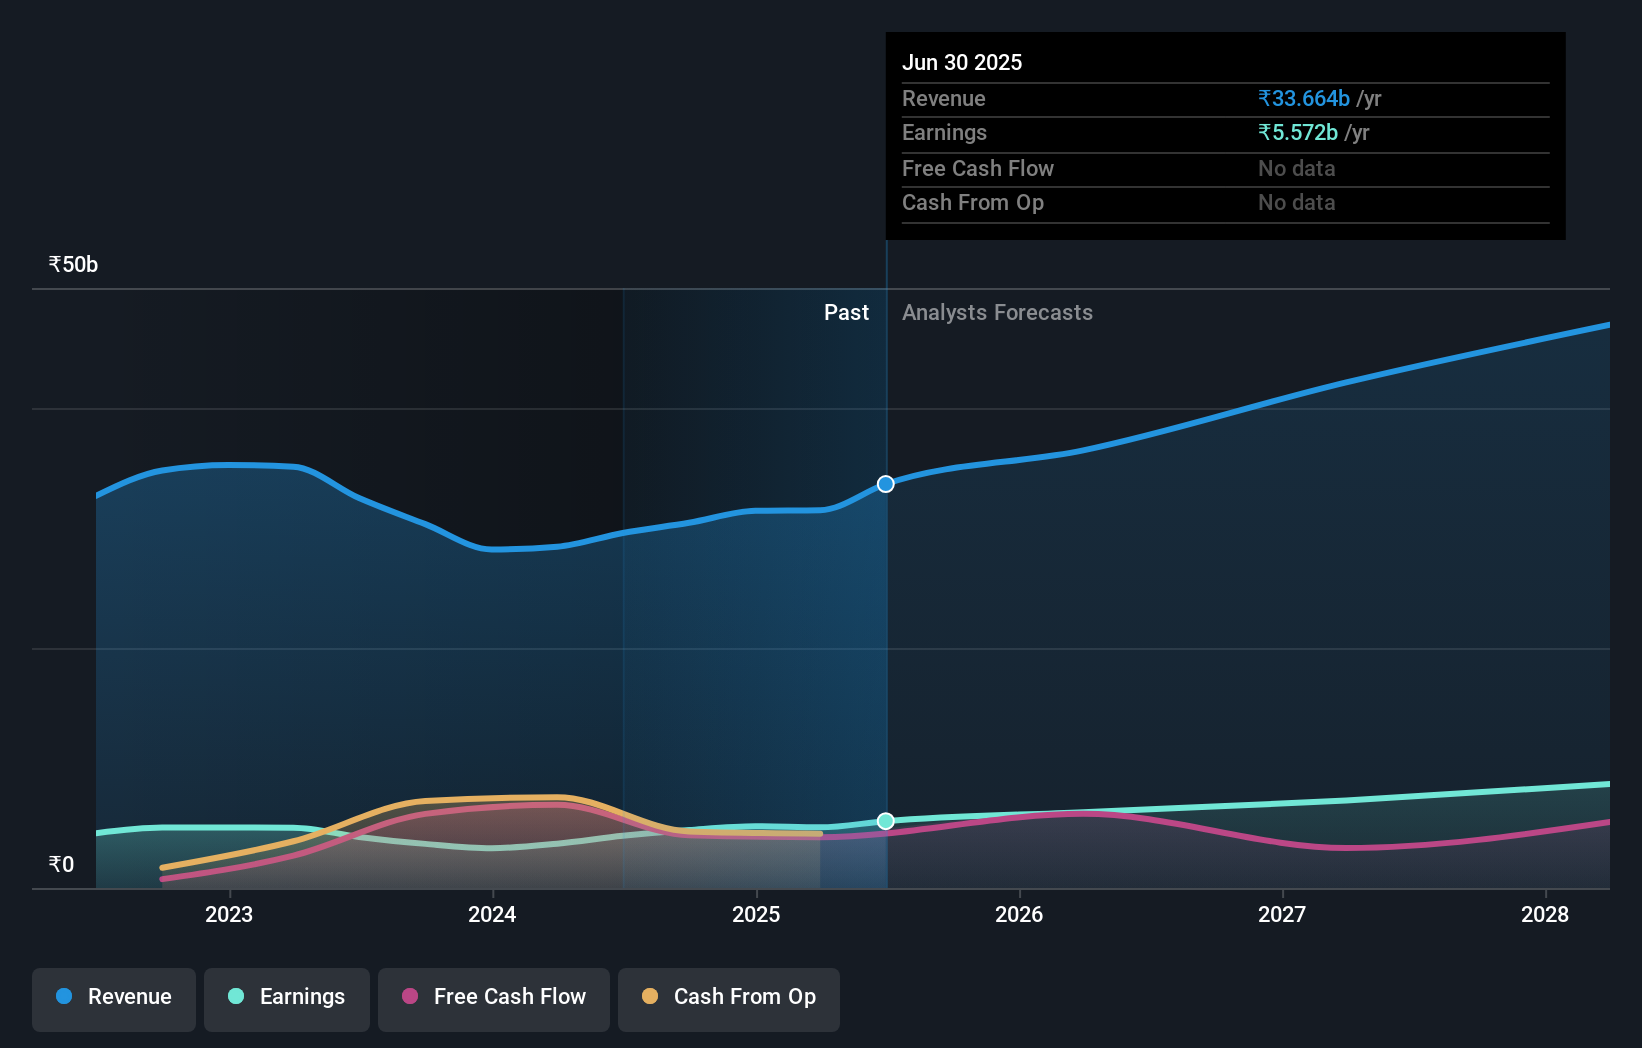The height and width of the screenshot is (1048, 1642).
Task: Toggle the Cash From Op series visibility
Action: (728, 999)
